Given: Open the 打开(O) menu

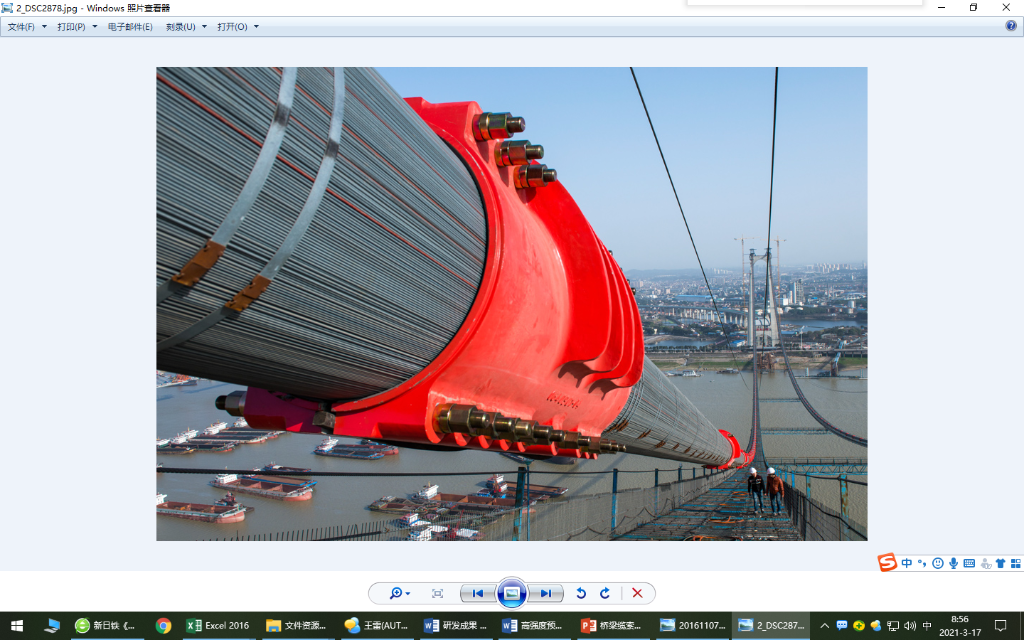Looking at the screenshot, I should 237,27.
